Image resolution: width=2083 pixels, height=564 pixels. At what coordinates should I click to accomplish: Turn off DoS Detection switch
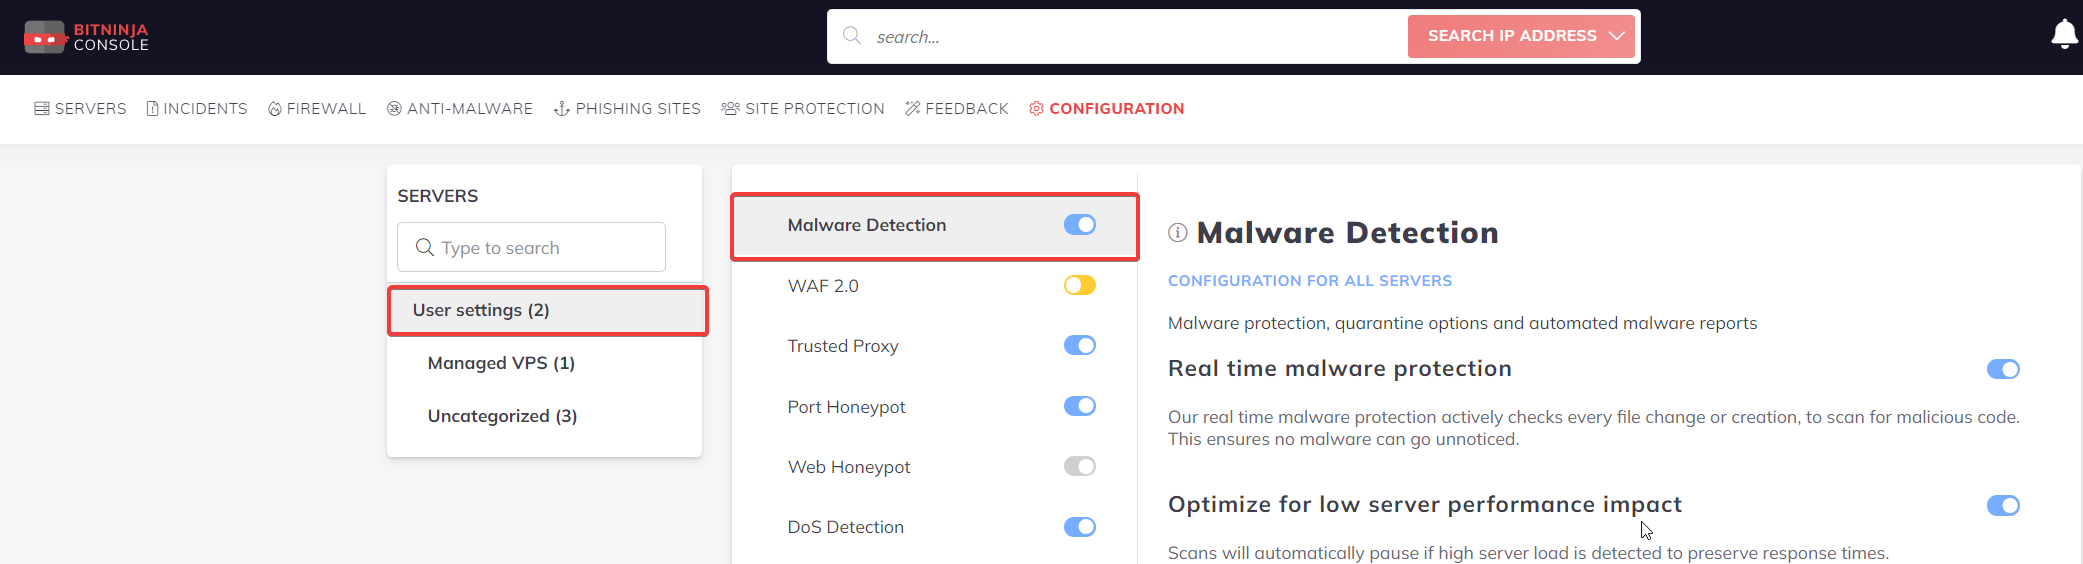click(1080, 527)
